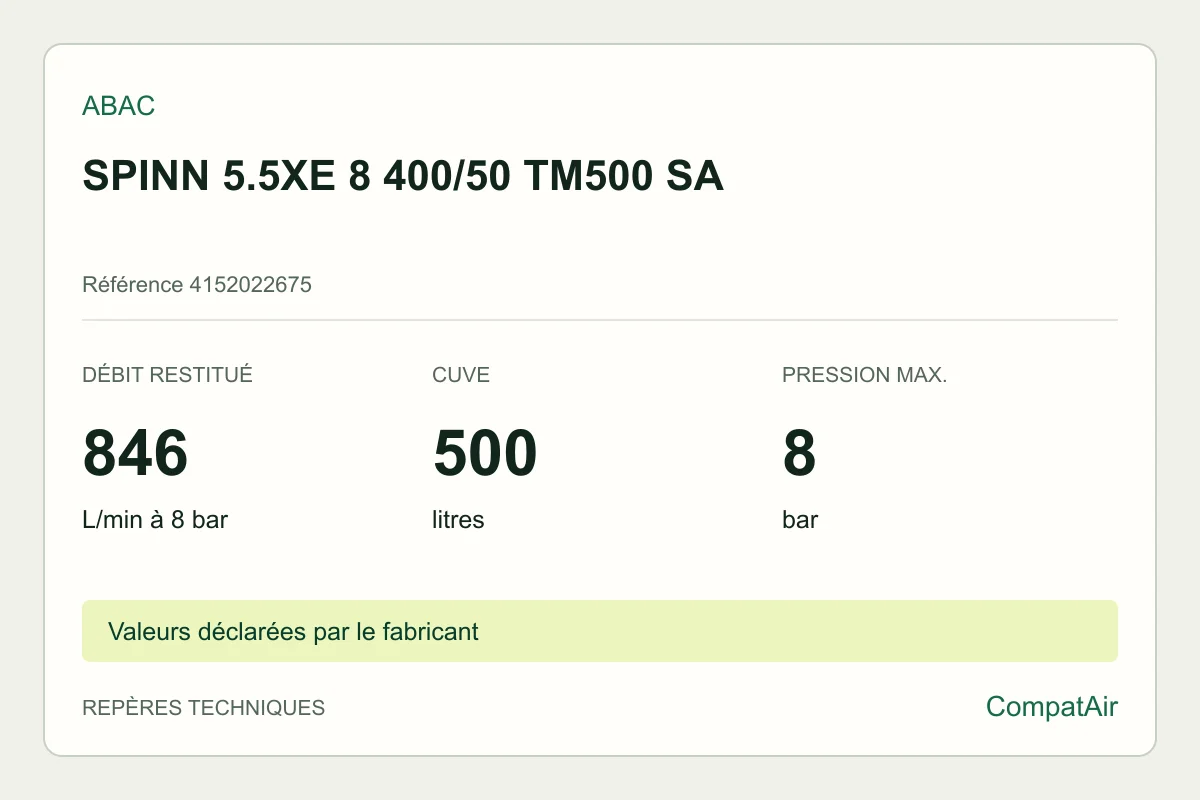Image resolution: width=1200 pixels, height=800 pixels.
Task: Click the L/min à 8 bar unit
Action: (x=155, y=520)
